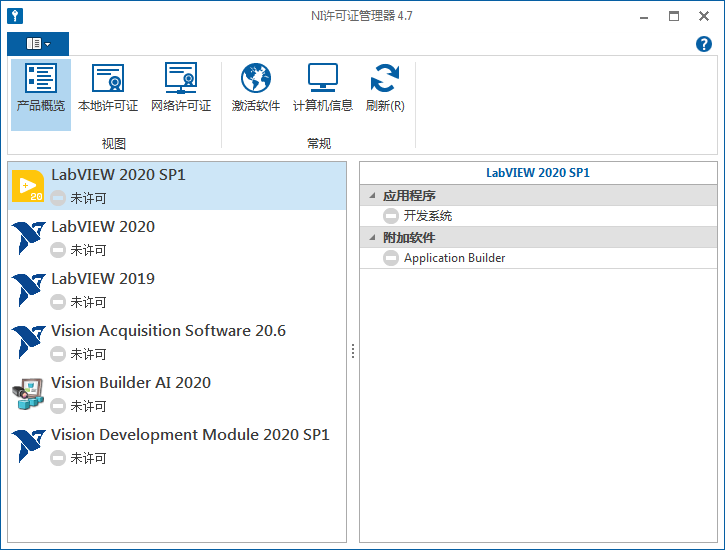This screenshot has width=725, height=550.
Task: Click 未许可 status under Vision Acquisition Software
Action: (x=88, y=354)
